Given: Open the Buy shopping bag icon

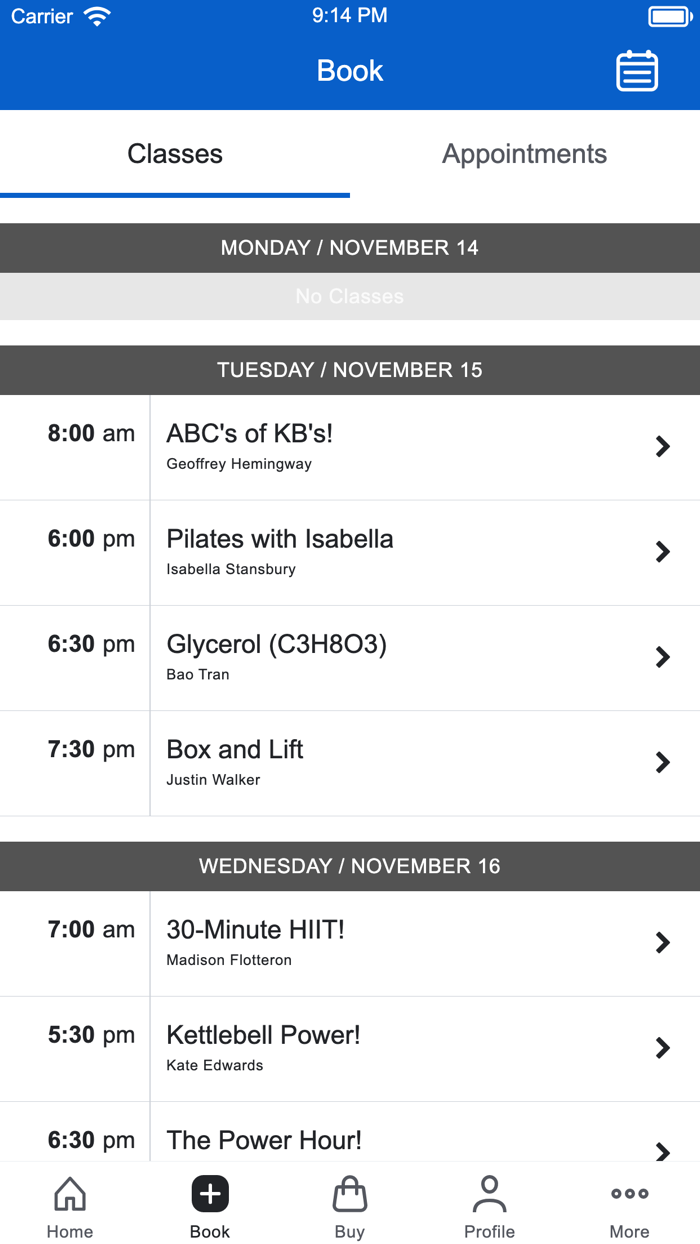Looking at the screenshot, I should click(x=350, y=1194).
